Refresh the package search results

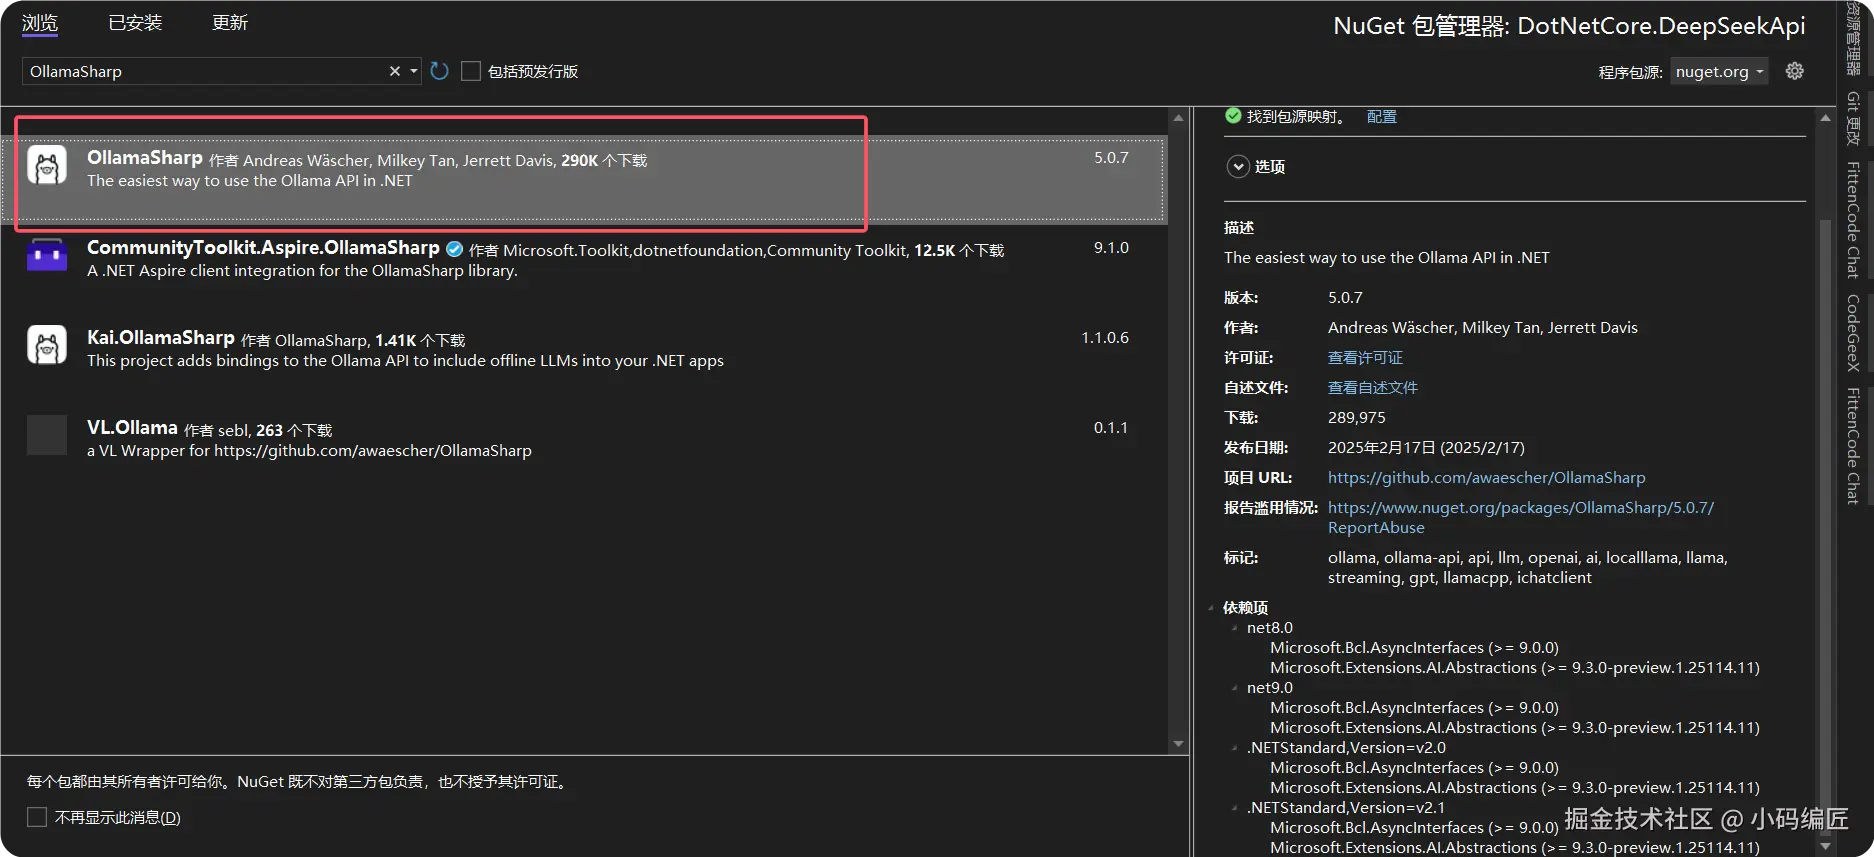point(439,71)
